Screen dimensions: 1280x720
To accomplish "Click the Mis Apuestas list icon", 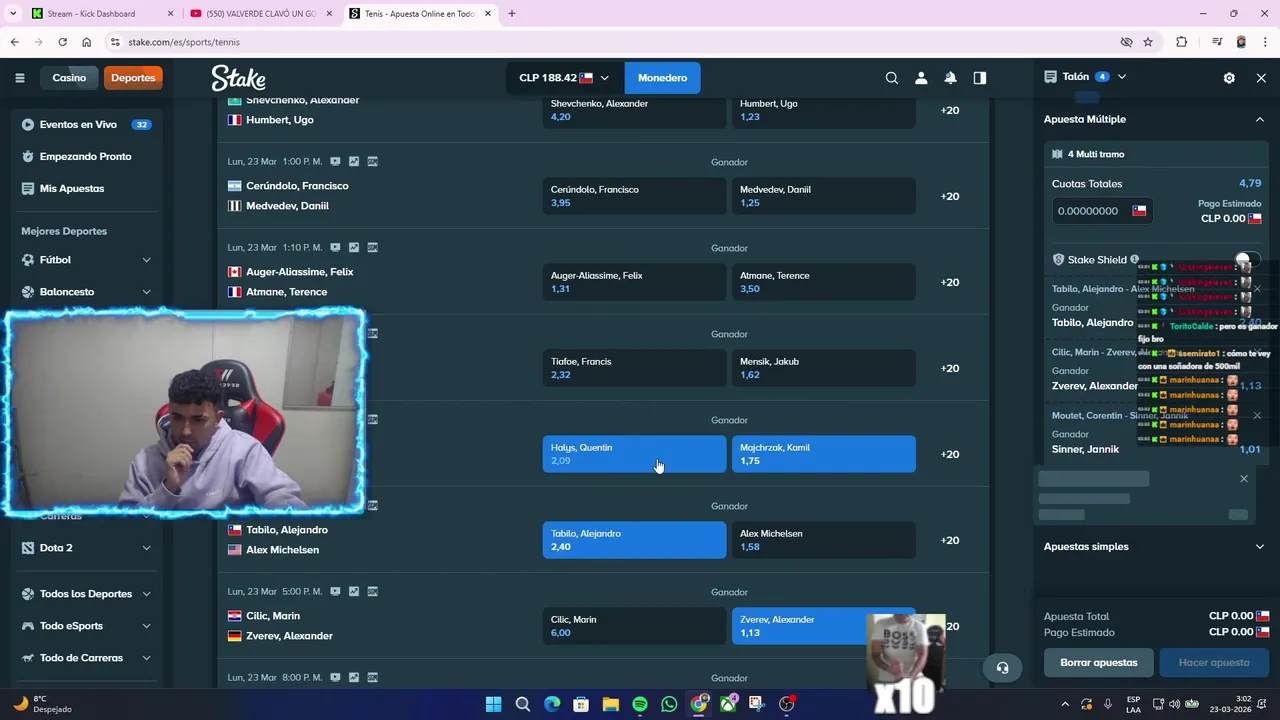I will tap(27, 189).
